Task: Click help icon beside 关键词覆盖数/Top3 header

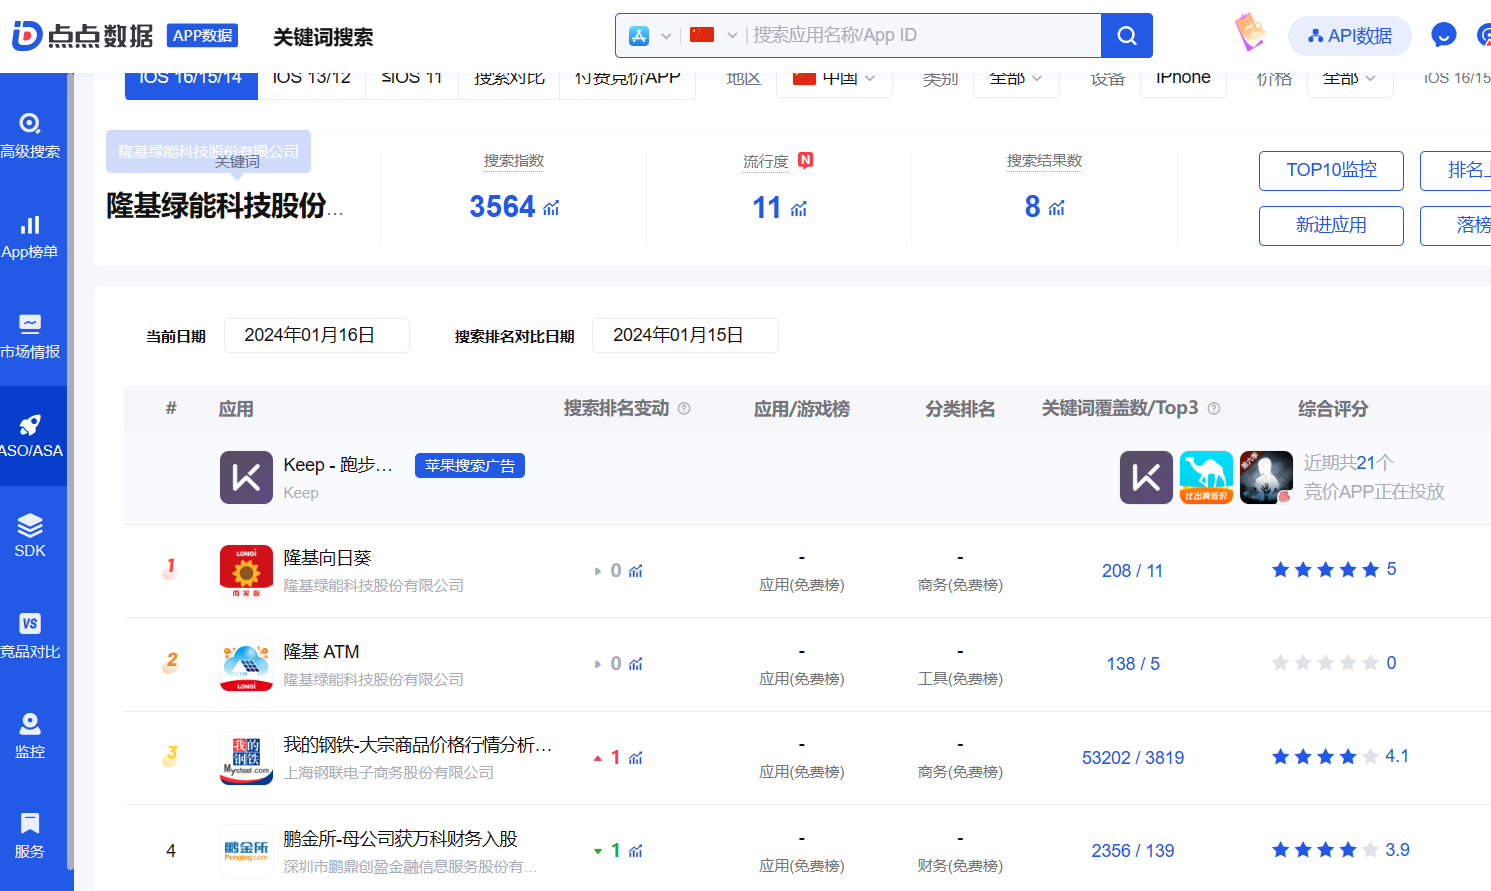Action: pos(1214,409)
